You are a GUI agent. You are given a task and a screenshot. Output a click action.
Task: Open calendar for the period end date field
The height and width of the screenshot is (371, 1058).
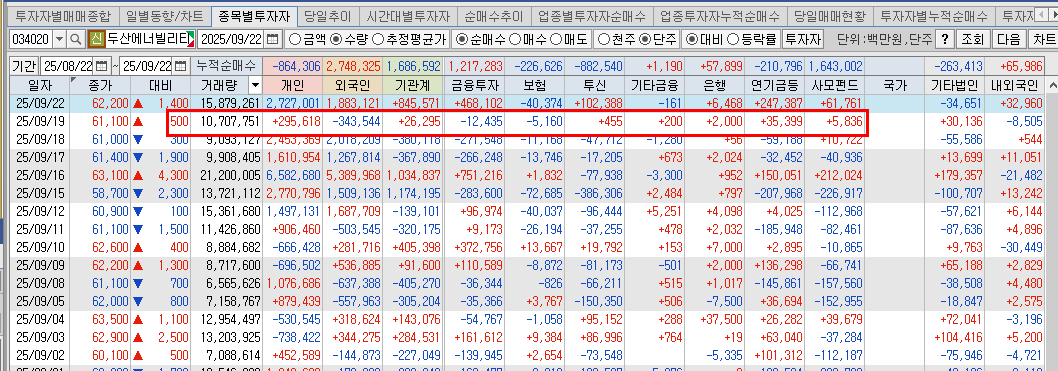click(180, 66)
